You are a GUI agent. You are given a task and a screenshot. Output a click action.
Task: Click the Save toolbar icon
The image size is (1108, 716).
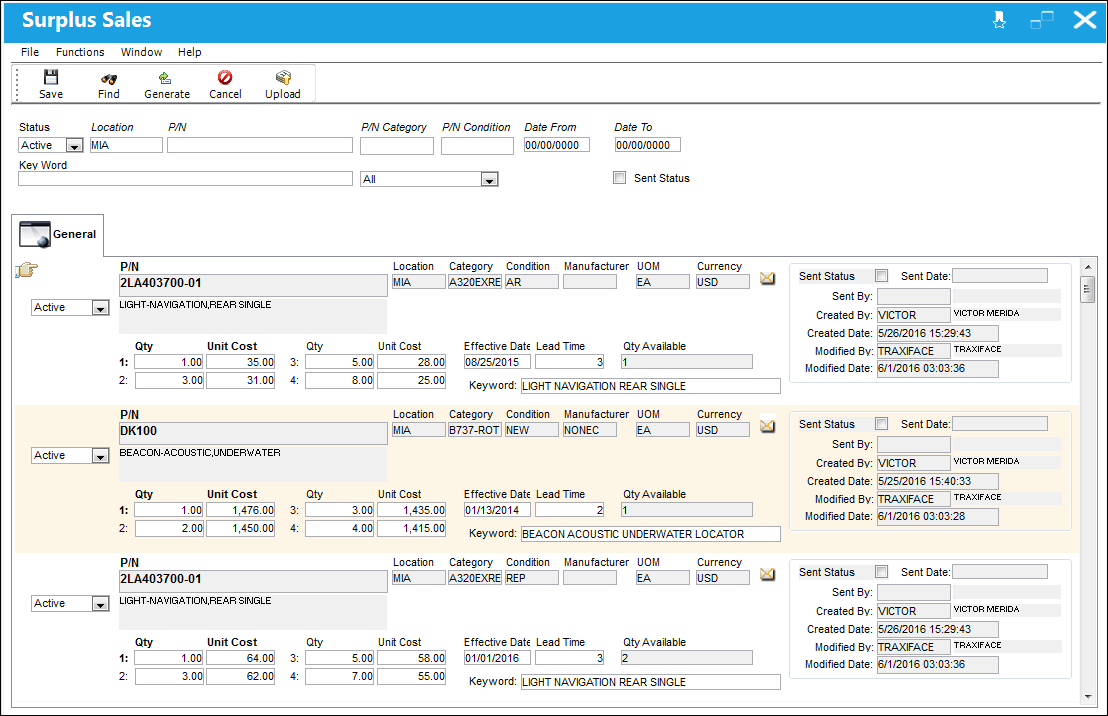[51, 77]
